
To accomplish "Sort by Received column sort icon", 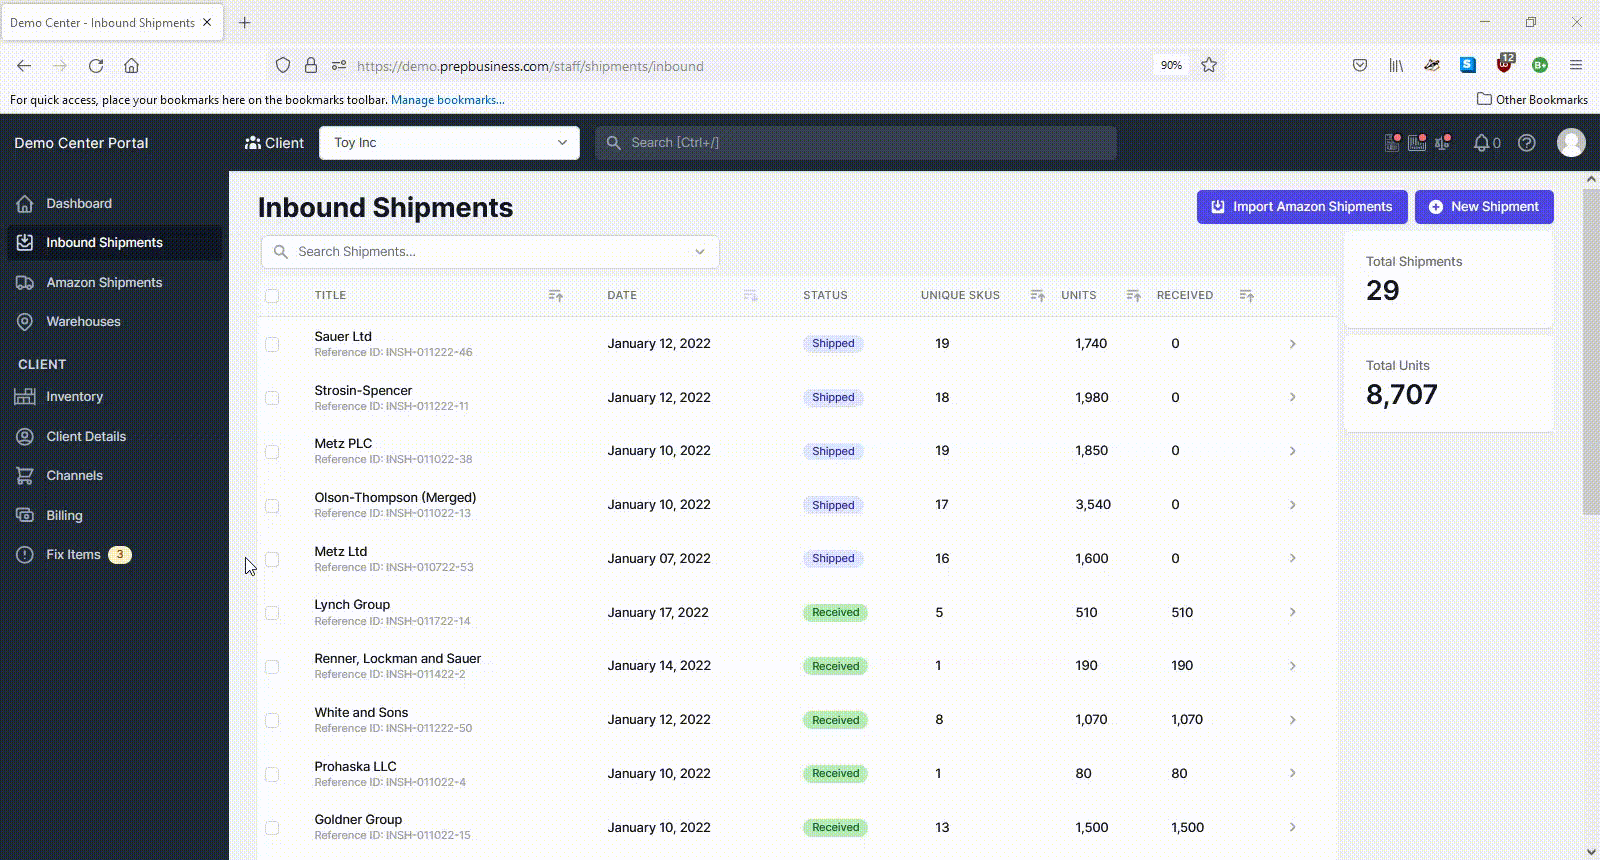I will pyautogui.click(x=1246, y=296).
